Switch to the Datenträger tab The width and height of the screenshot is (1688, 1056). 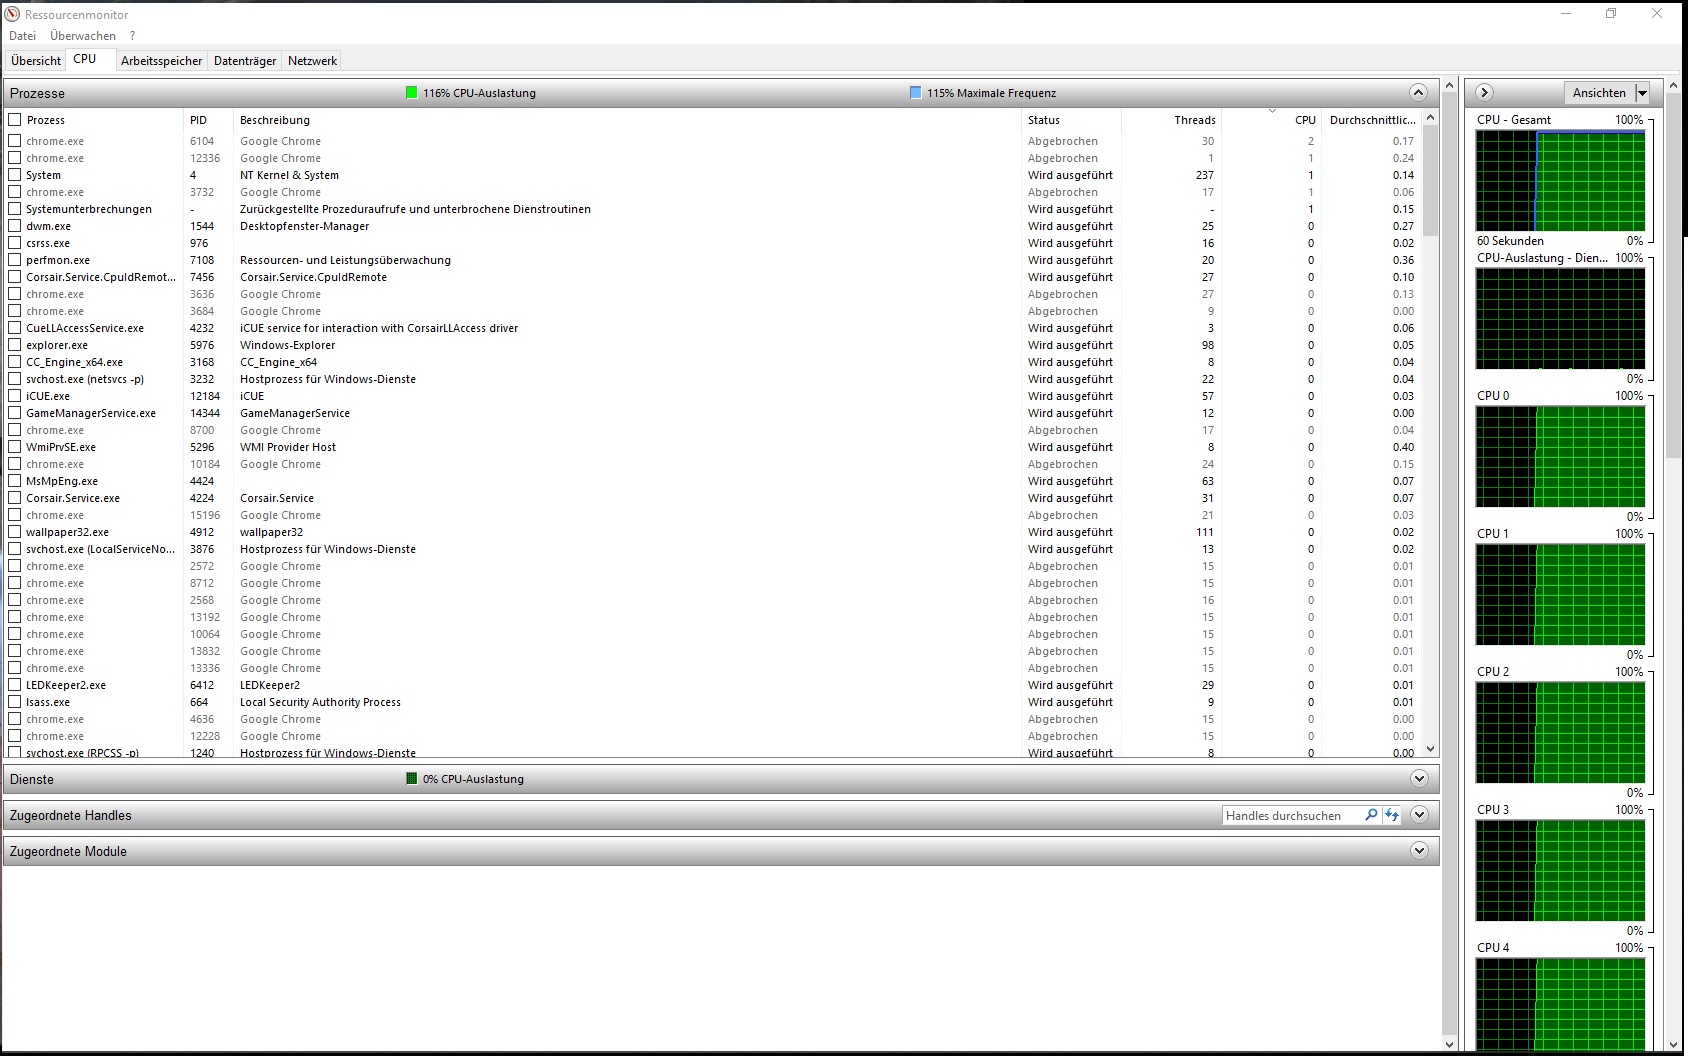tap(245, 60)
